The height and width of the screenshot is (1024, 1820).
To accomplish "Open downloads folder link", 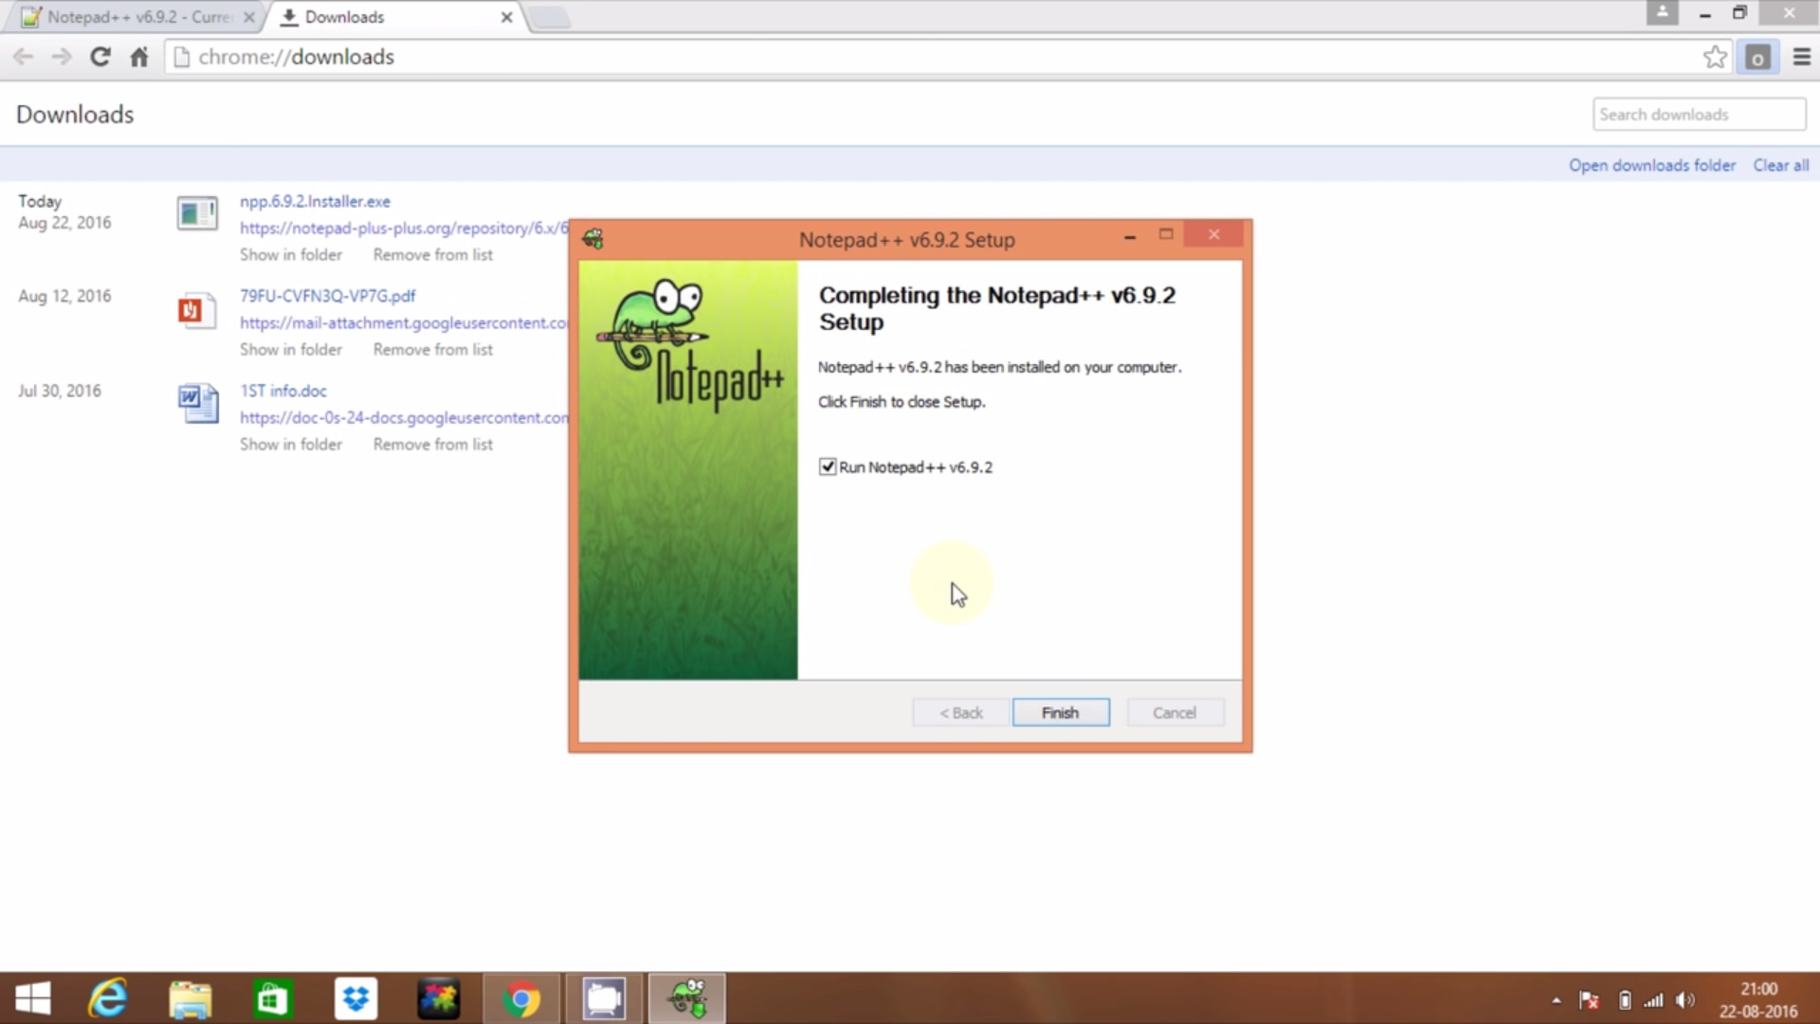I will [x=1652, y=165].
